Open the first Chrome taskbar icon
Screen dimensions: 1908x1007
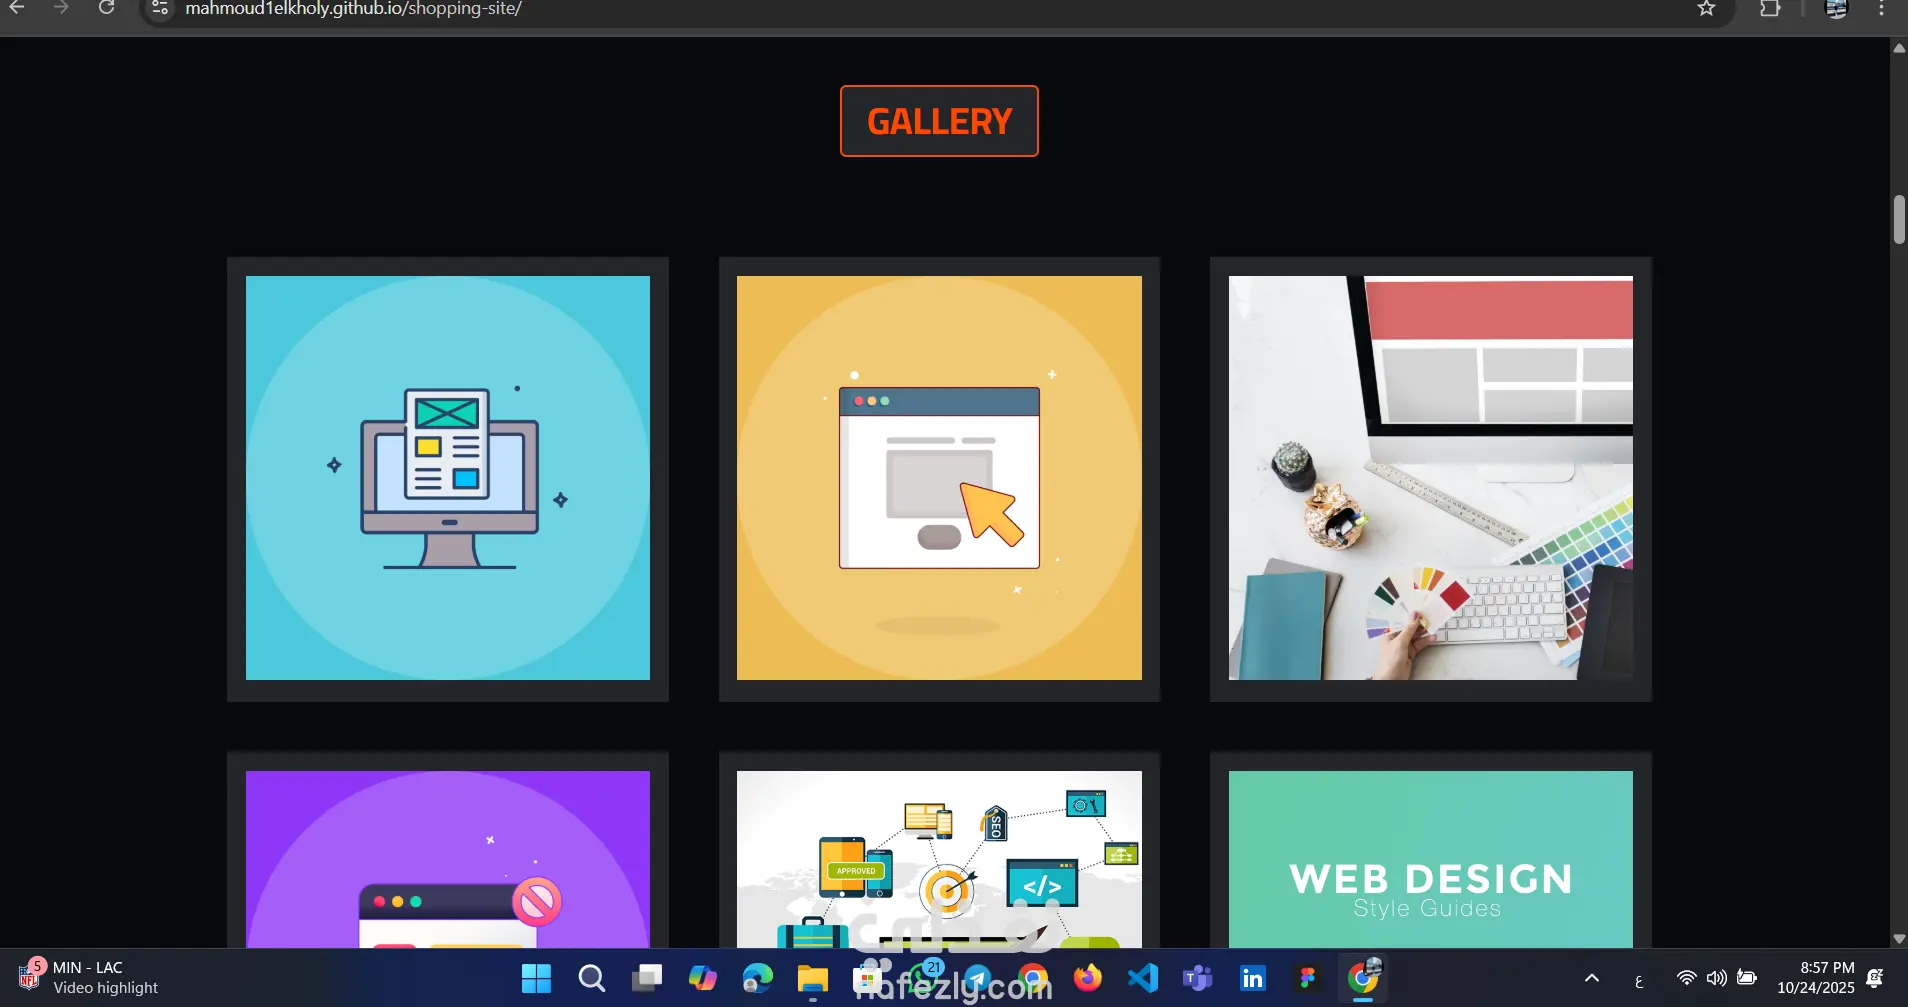coord(1033,978)
